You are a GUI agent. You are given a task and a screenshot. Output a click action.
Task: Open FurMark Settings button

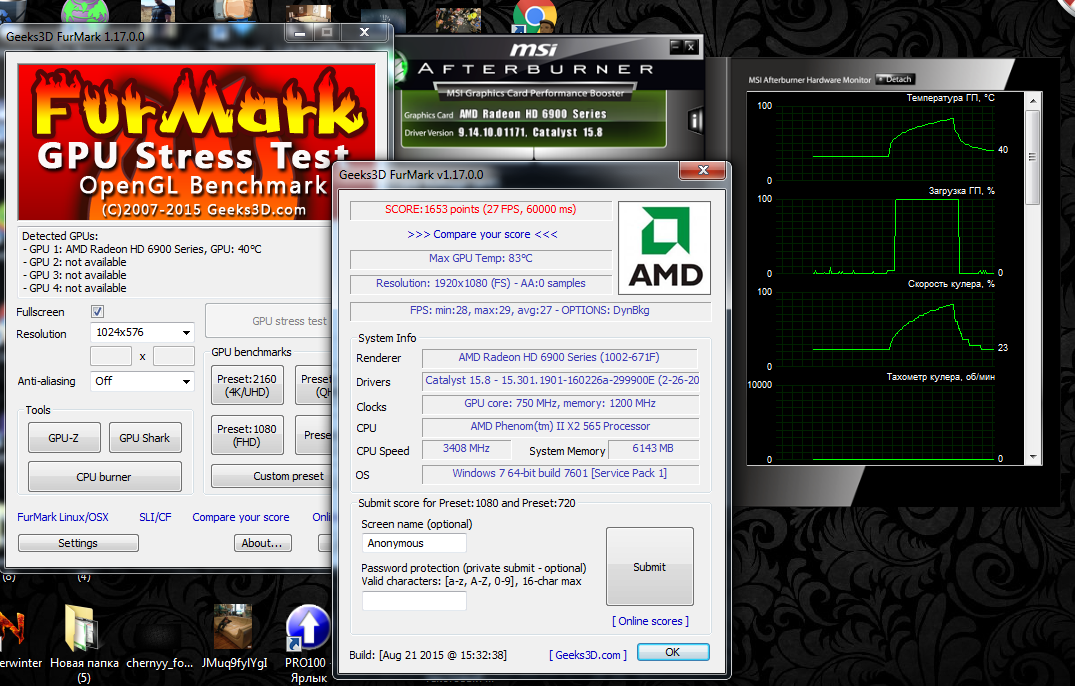coord(78,543)
